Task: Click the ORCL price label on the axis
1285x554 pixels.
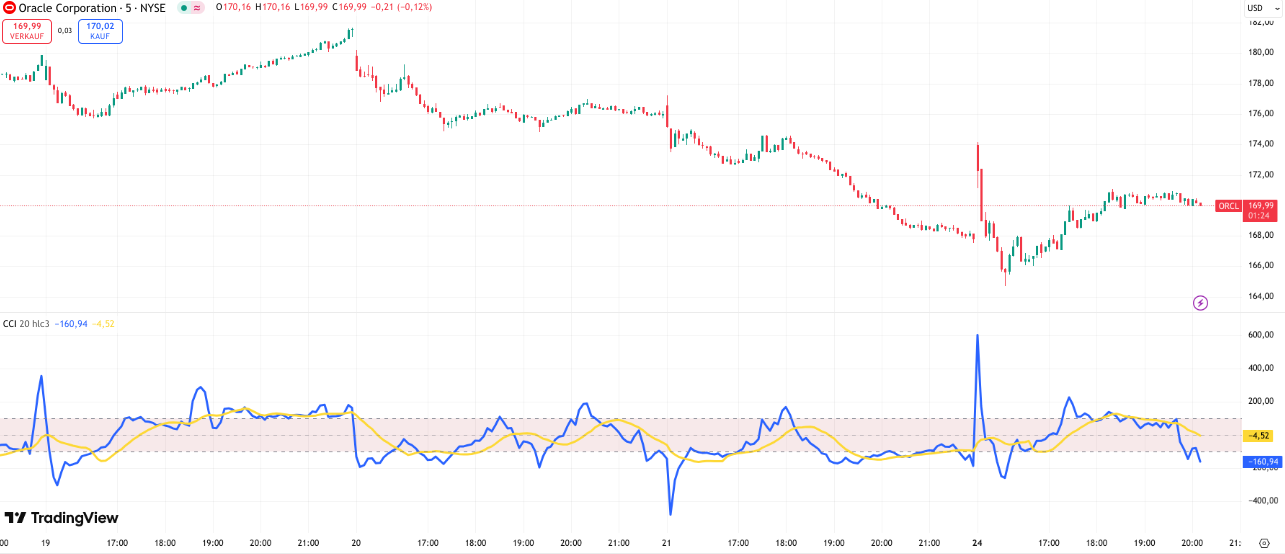Action: click(x=1228, y=206)
